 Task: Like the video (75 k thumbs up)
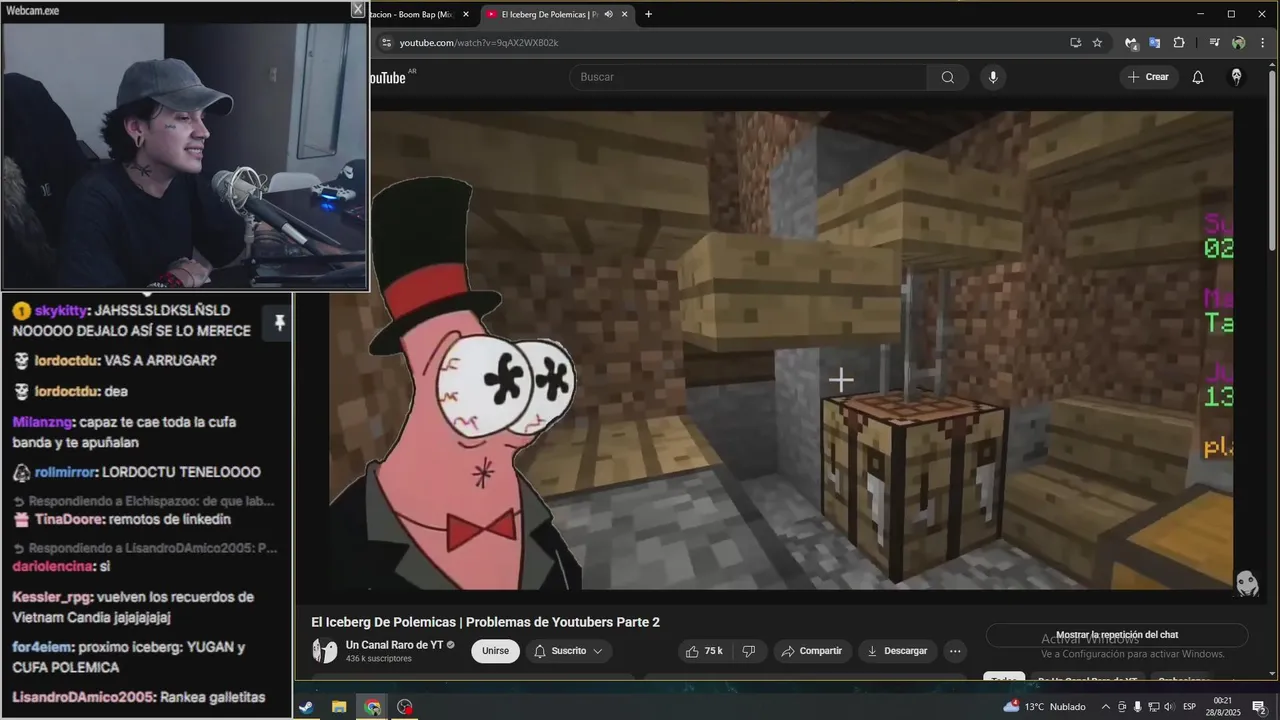pos(704,651)
